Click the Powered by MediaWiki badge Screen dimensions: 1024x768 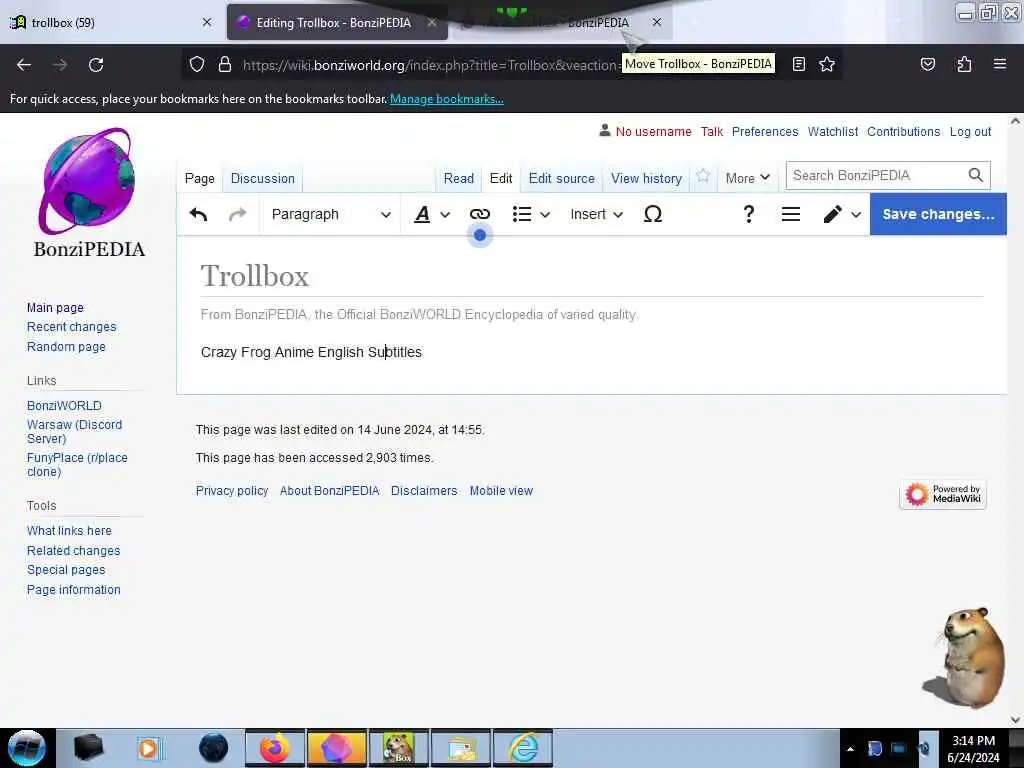tap(942, 494)
